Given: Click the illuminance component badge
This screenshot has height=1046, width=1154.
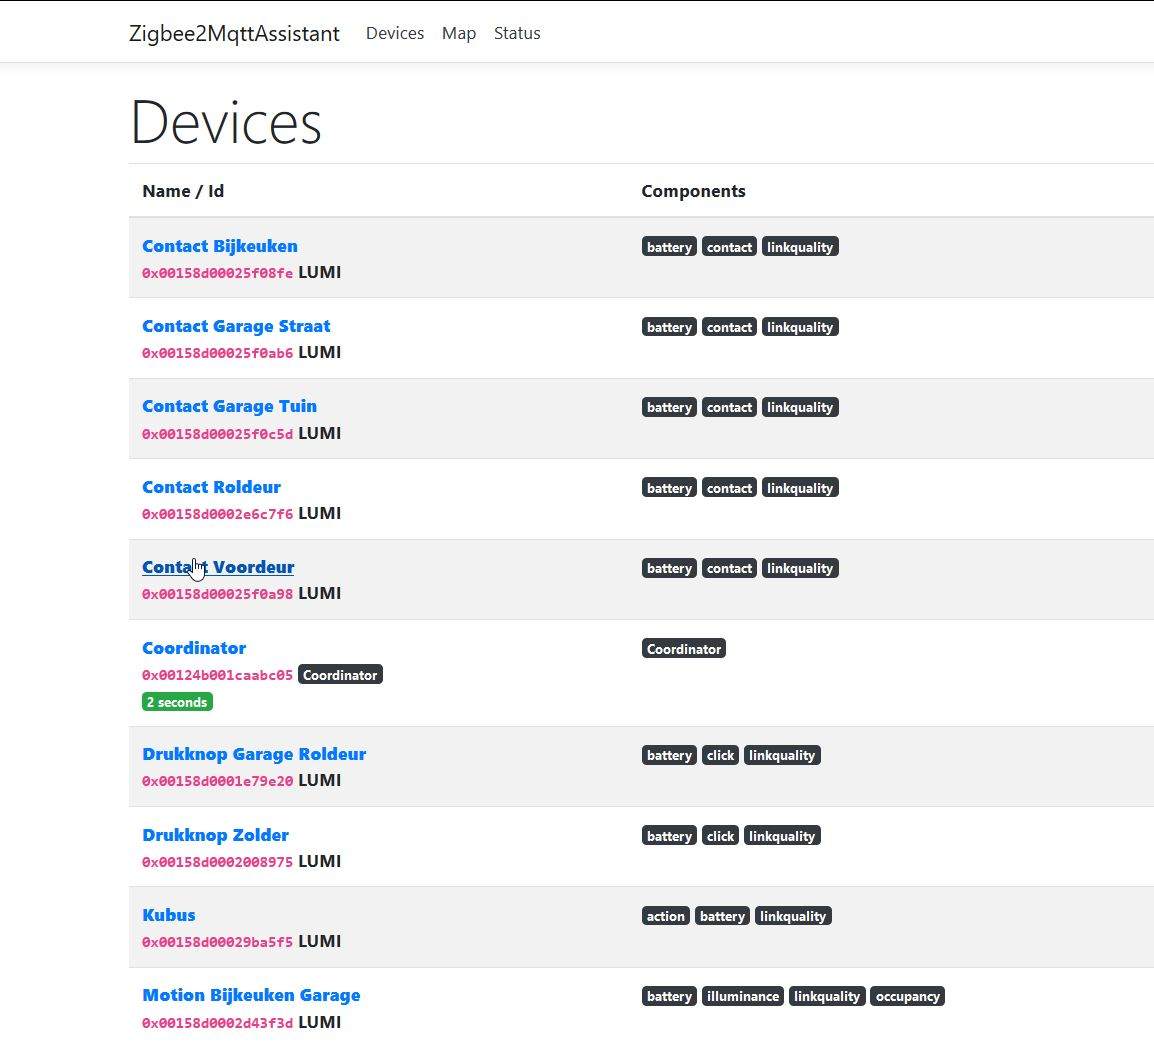Looking at the screenshot, I should click(x=742, y=996).
